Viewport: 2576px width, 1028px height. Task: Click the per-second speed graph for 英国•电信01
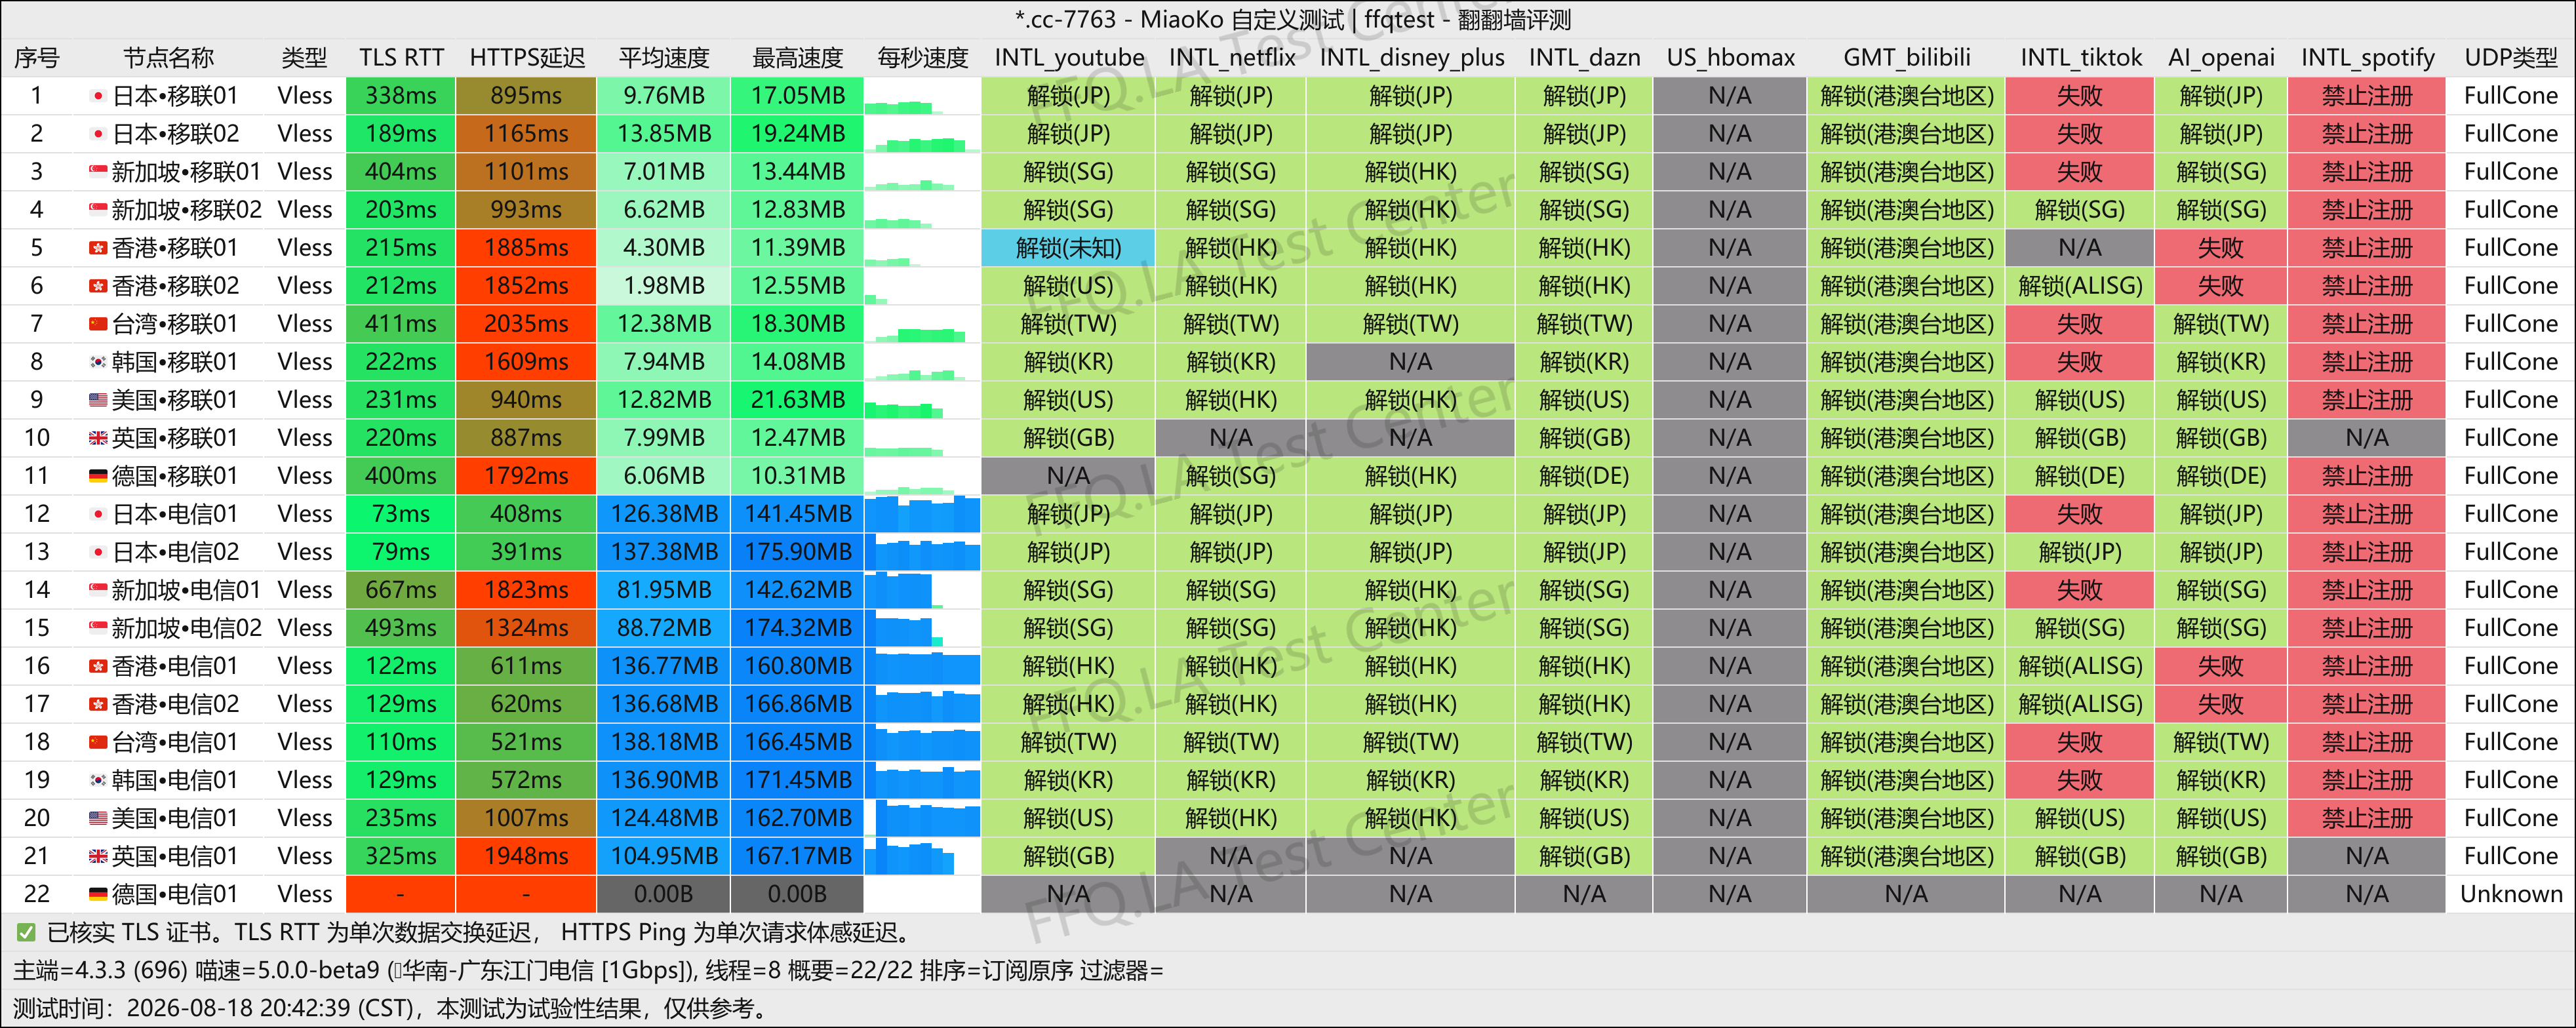(x=922, y=856)
